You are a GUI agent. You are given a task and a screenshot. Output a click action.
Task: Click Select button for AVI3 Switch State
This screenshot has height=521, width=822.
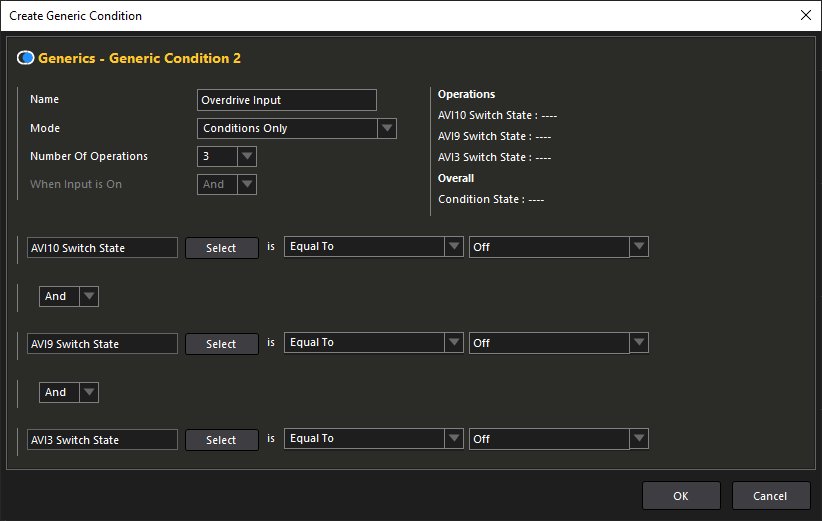[x=222, y=440]
